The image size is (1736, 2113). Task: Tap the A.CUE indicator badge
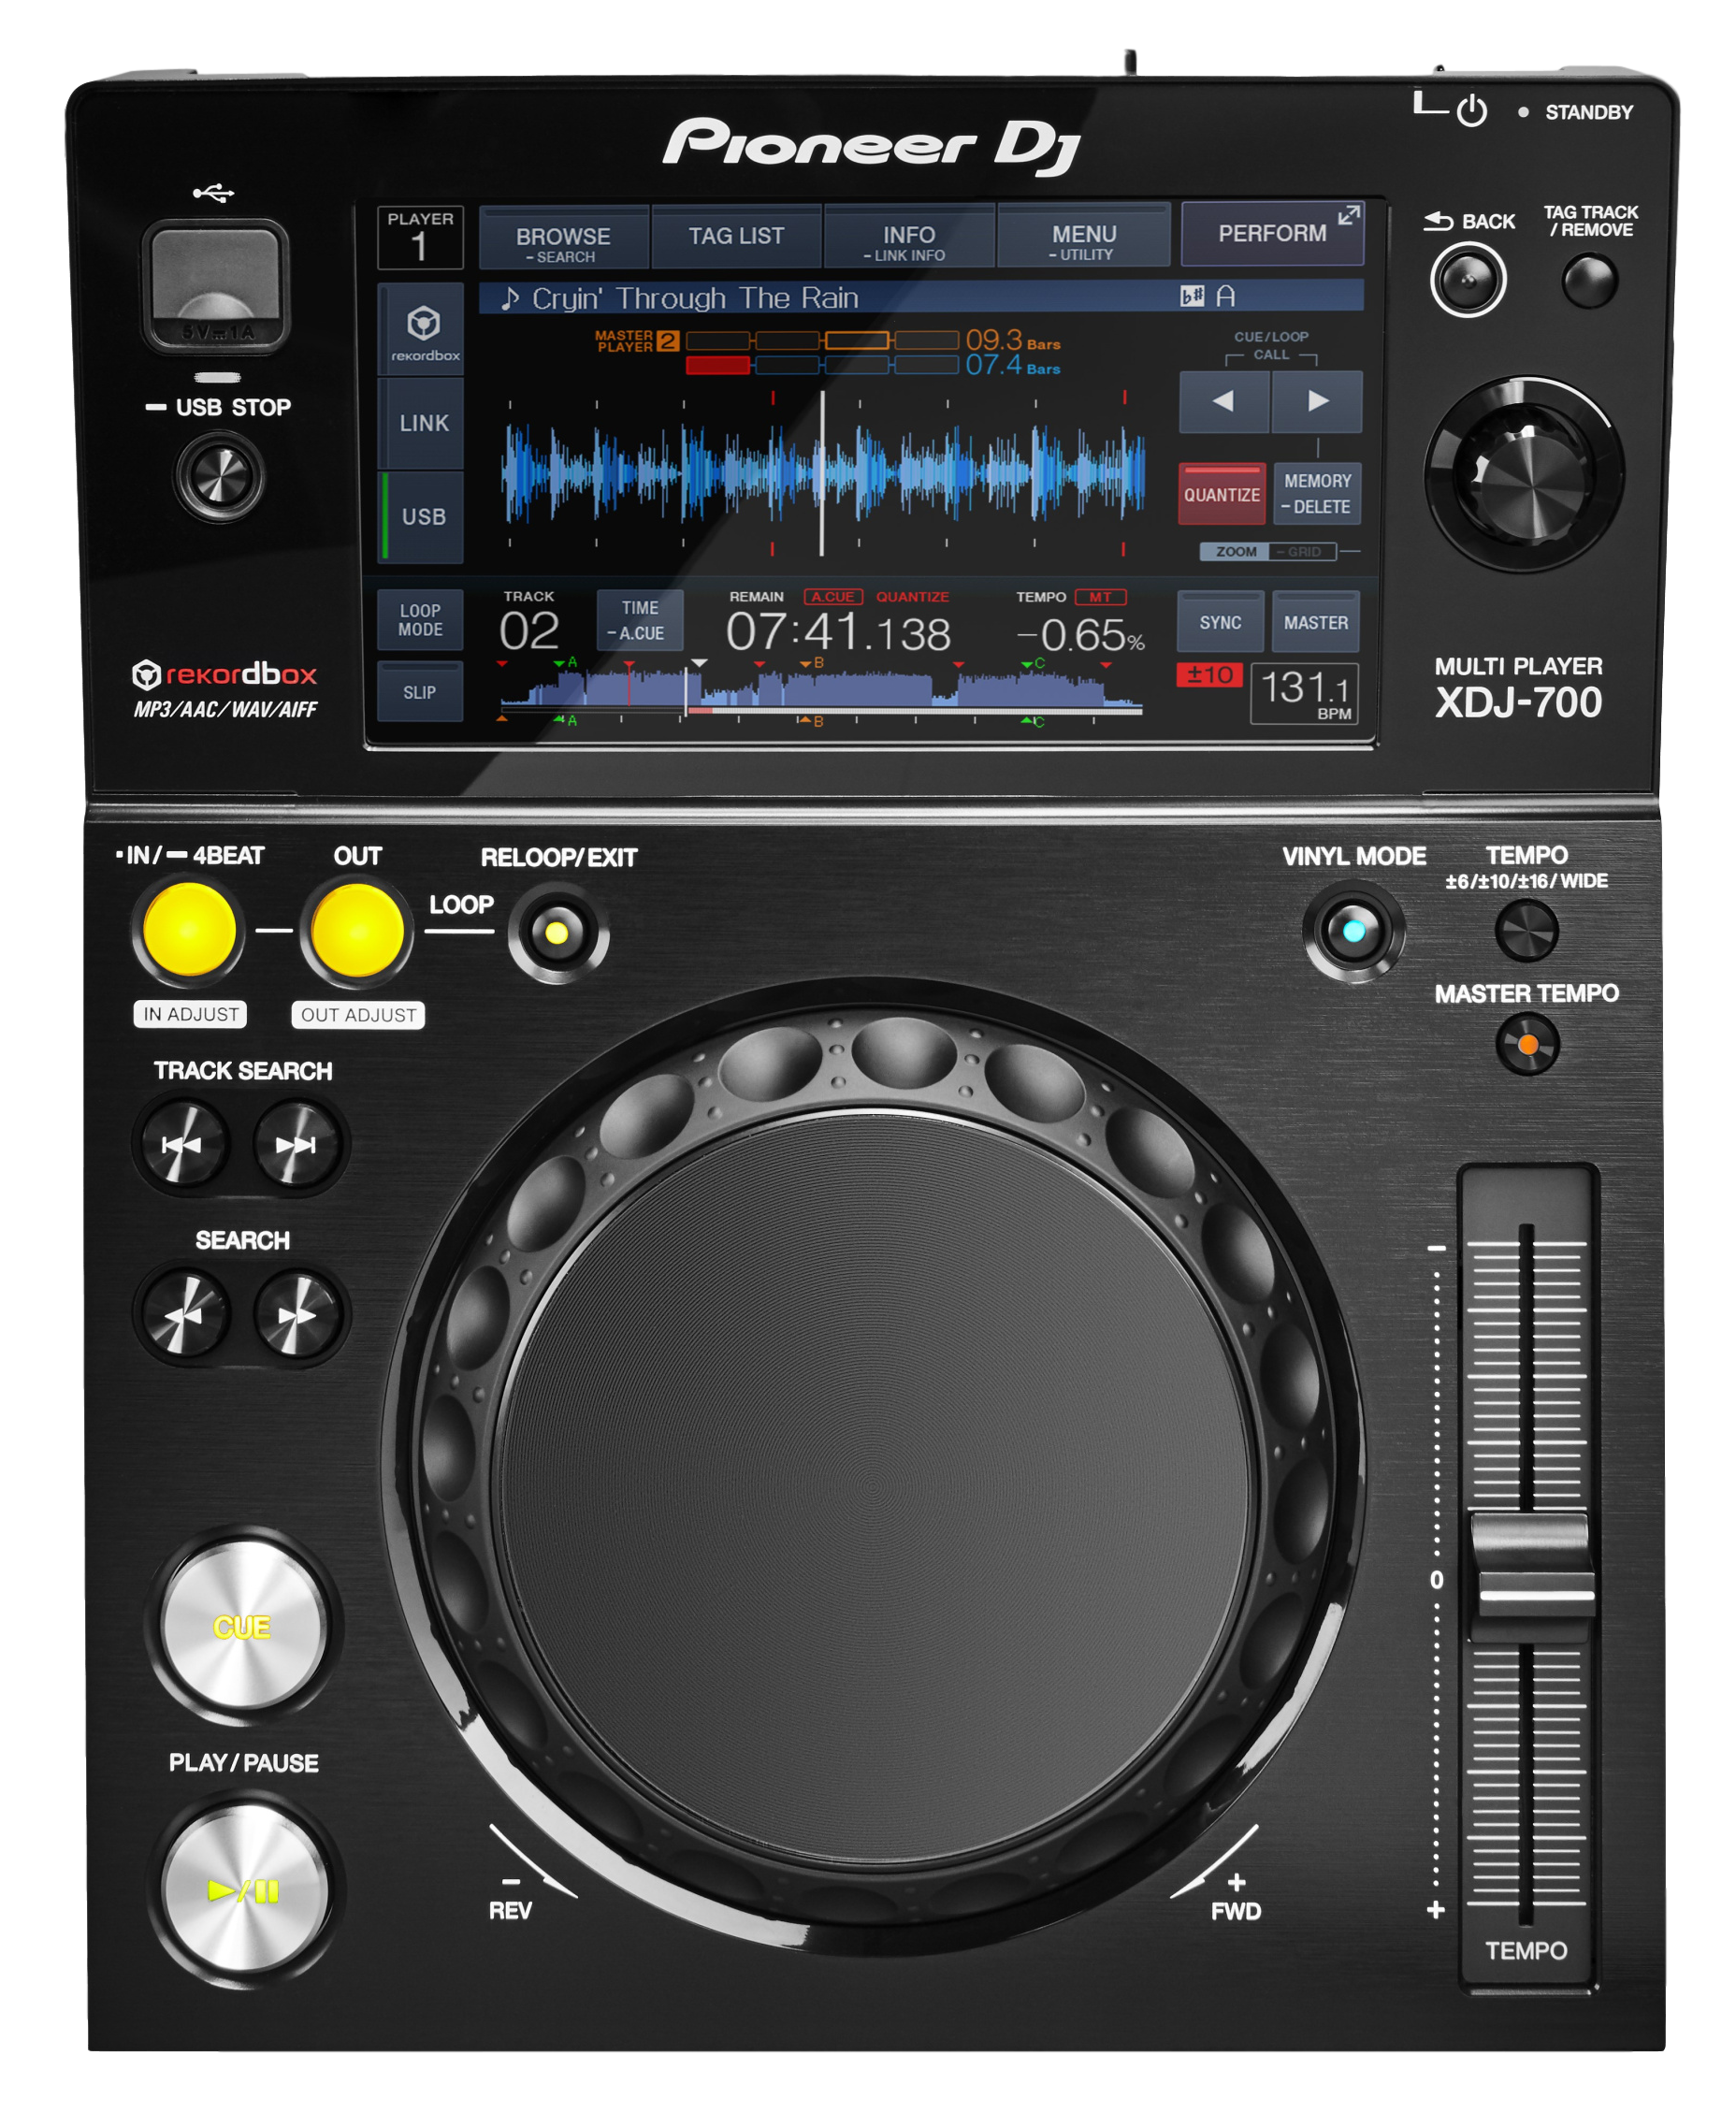click(x=833, y=597)
